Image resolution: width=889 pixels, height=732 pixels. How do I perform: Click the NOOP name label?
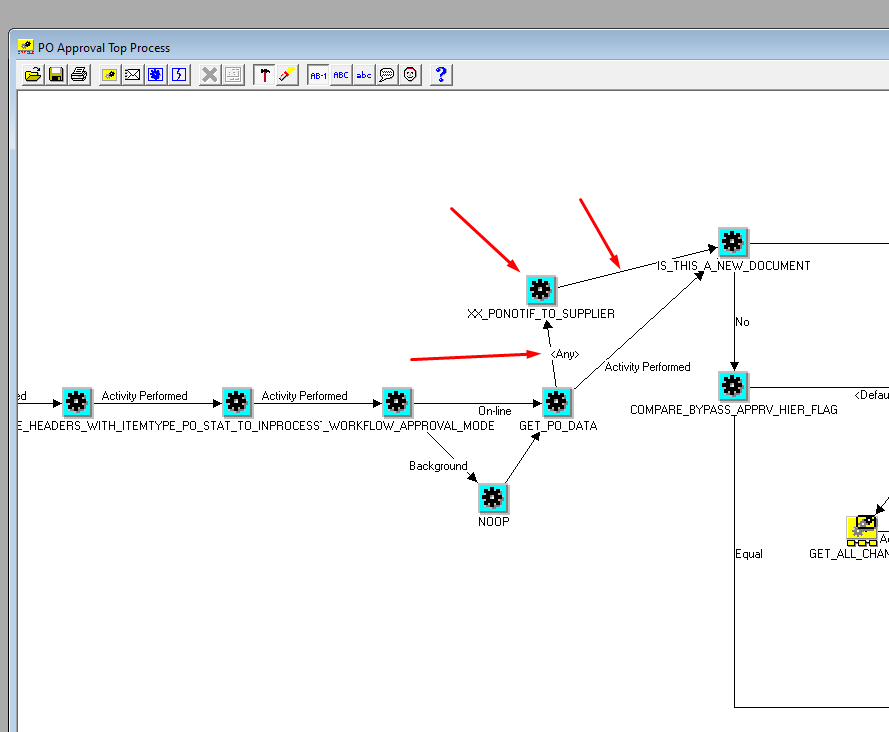(493, 521)
